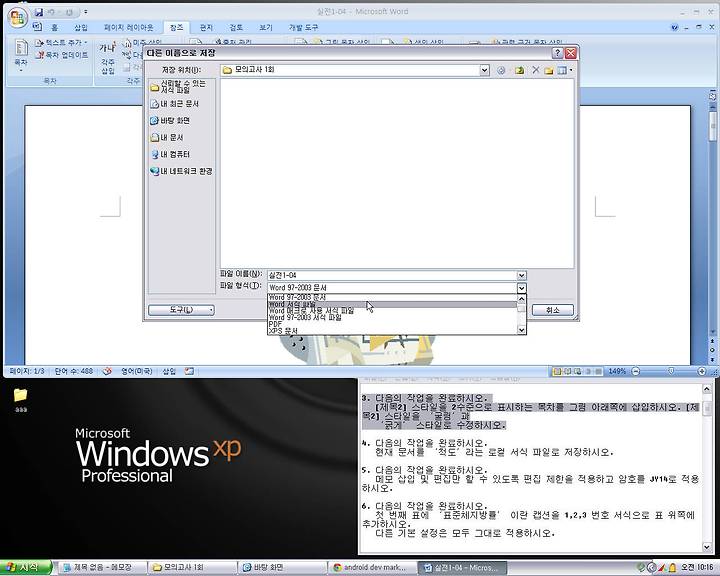Switch to '바탕 화면' taskbar button

(x=283, y=568)
